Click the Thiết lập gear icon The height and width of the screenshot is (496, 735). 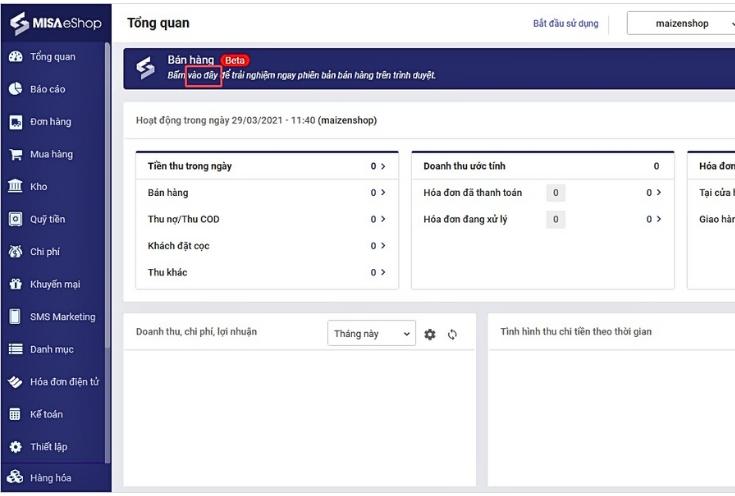[15, 447]
